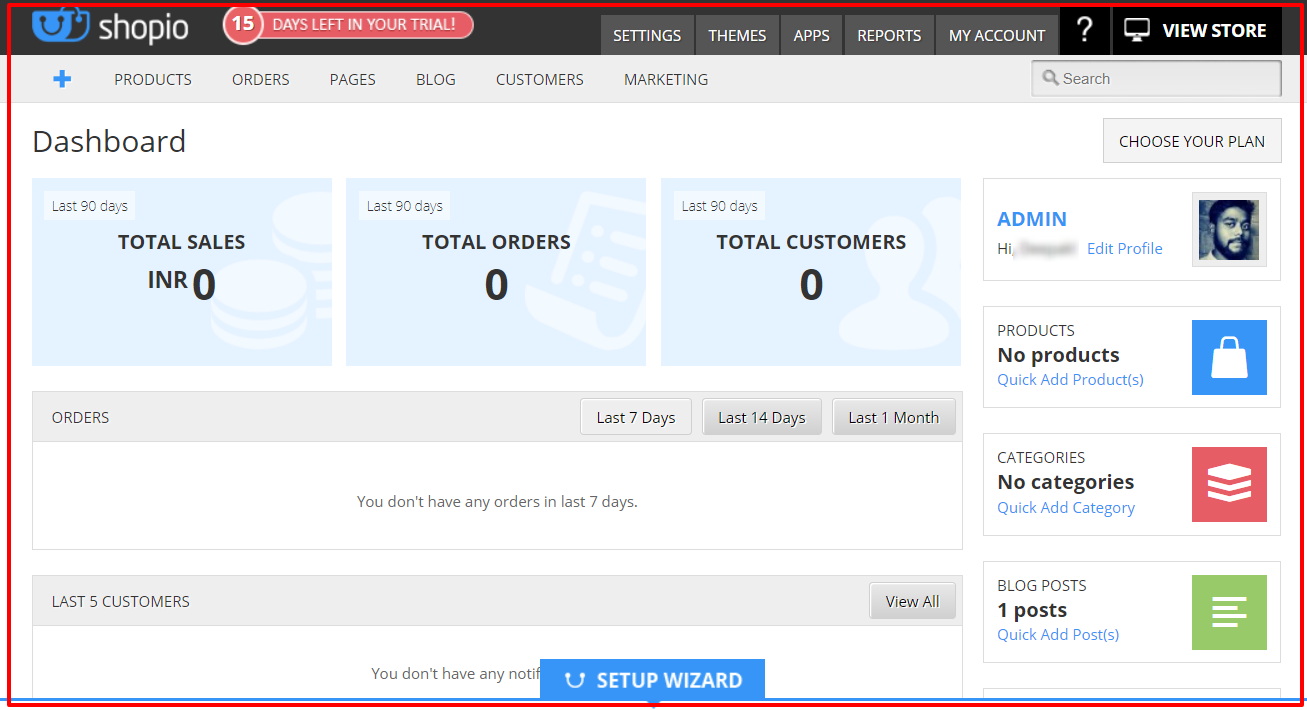This screenshot has width=1307, height=710.
Task: Click the blue shopping bag Products icon
Action: [x=1229, y=357]
